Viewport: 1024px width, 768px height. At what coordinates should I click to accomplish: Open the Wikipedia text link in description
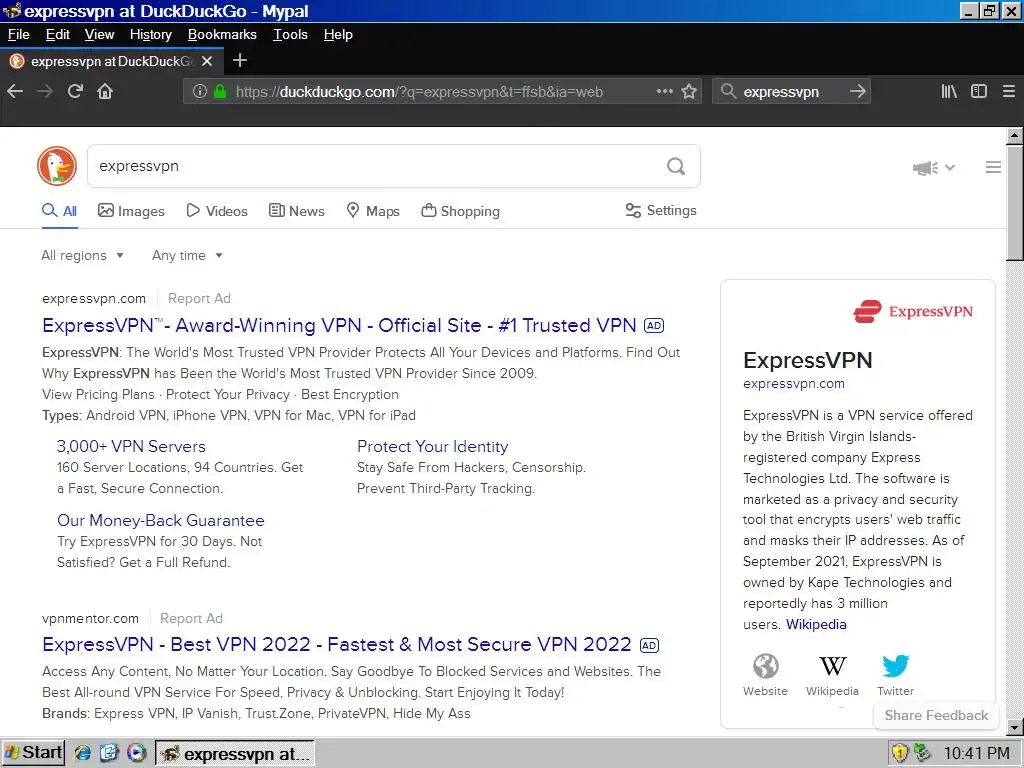(x=816, y=624)
